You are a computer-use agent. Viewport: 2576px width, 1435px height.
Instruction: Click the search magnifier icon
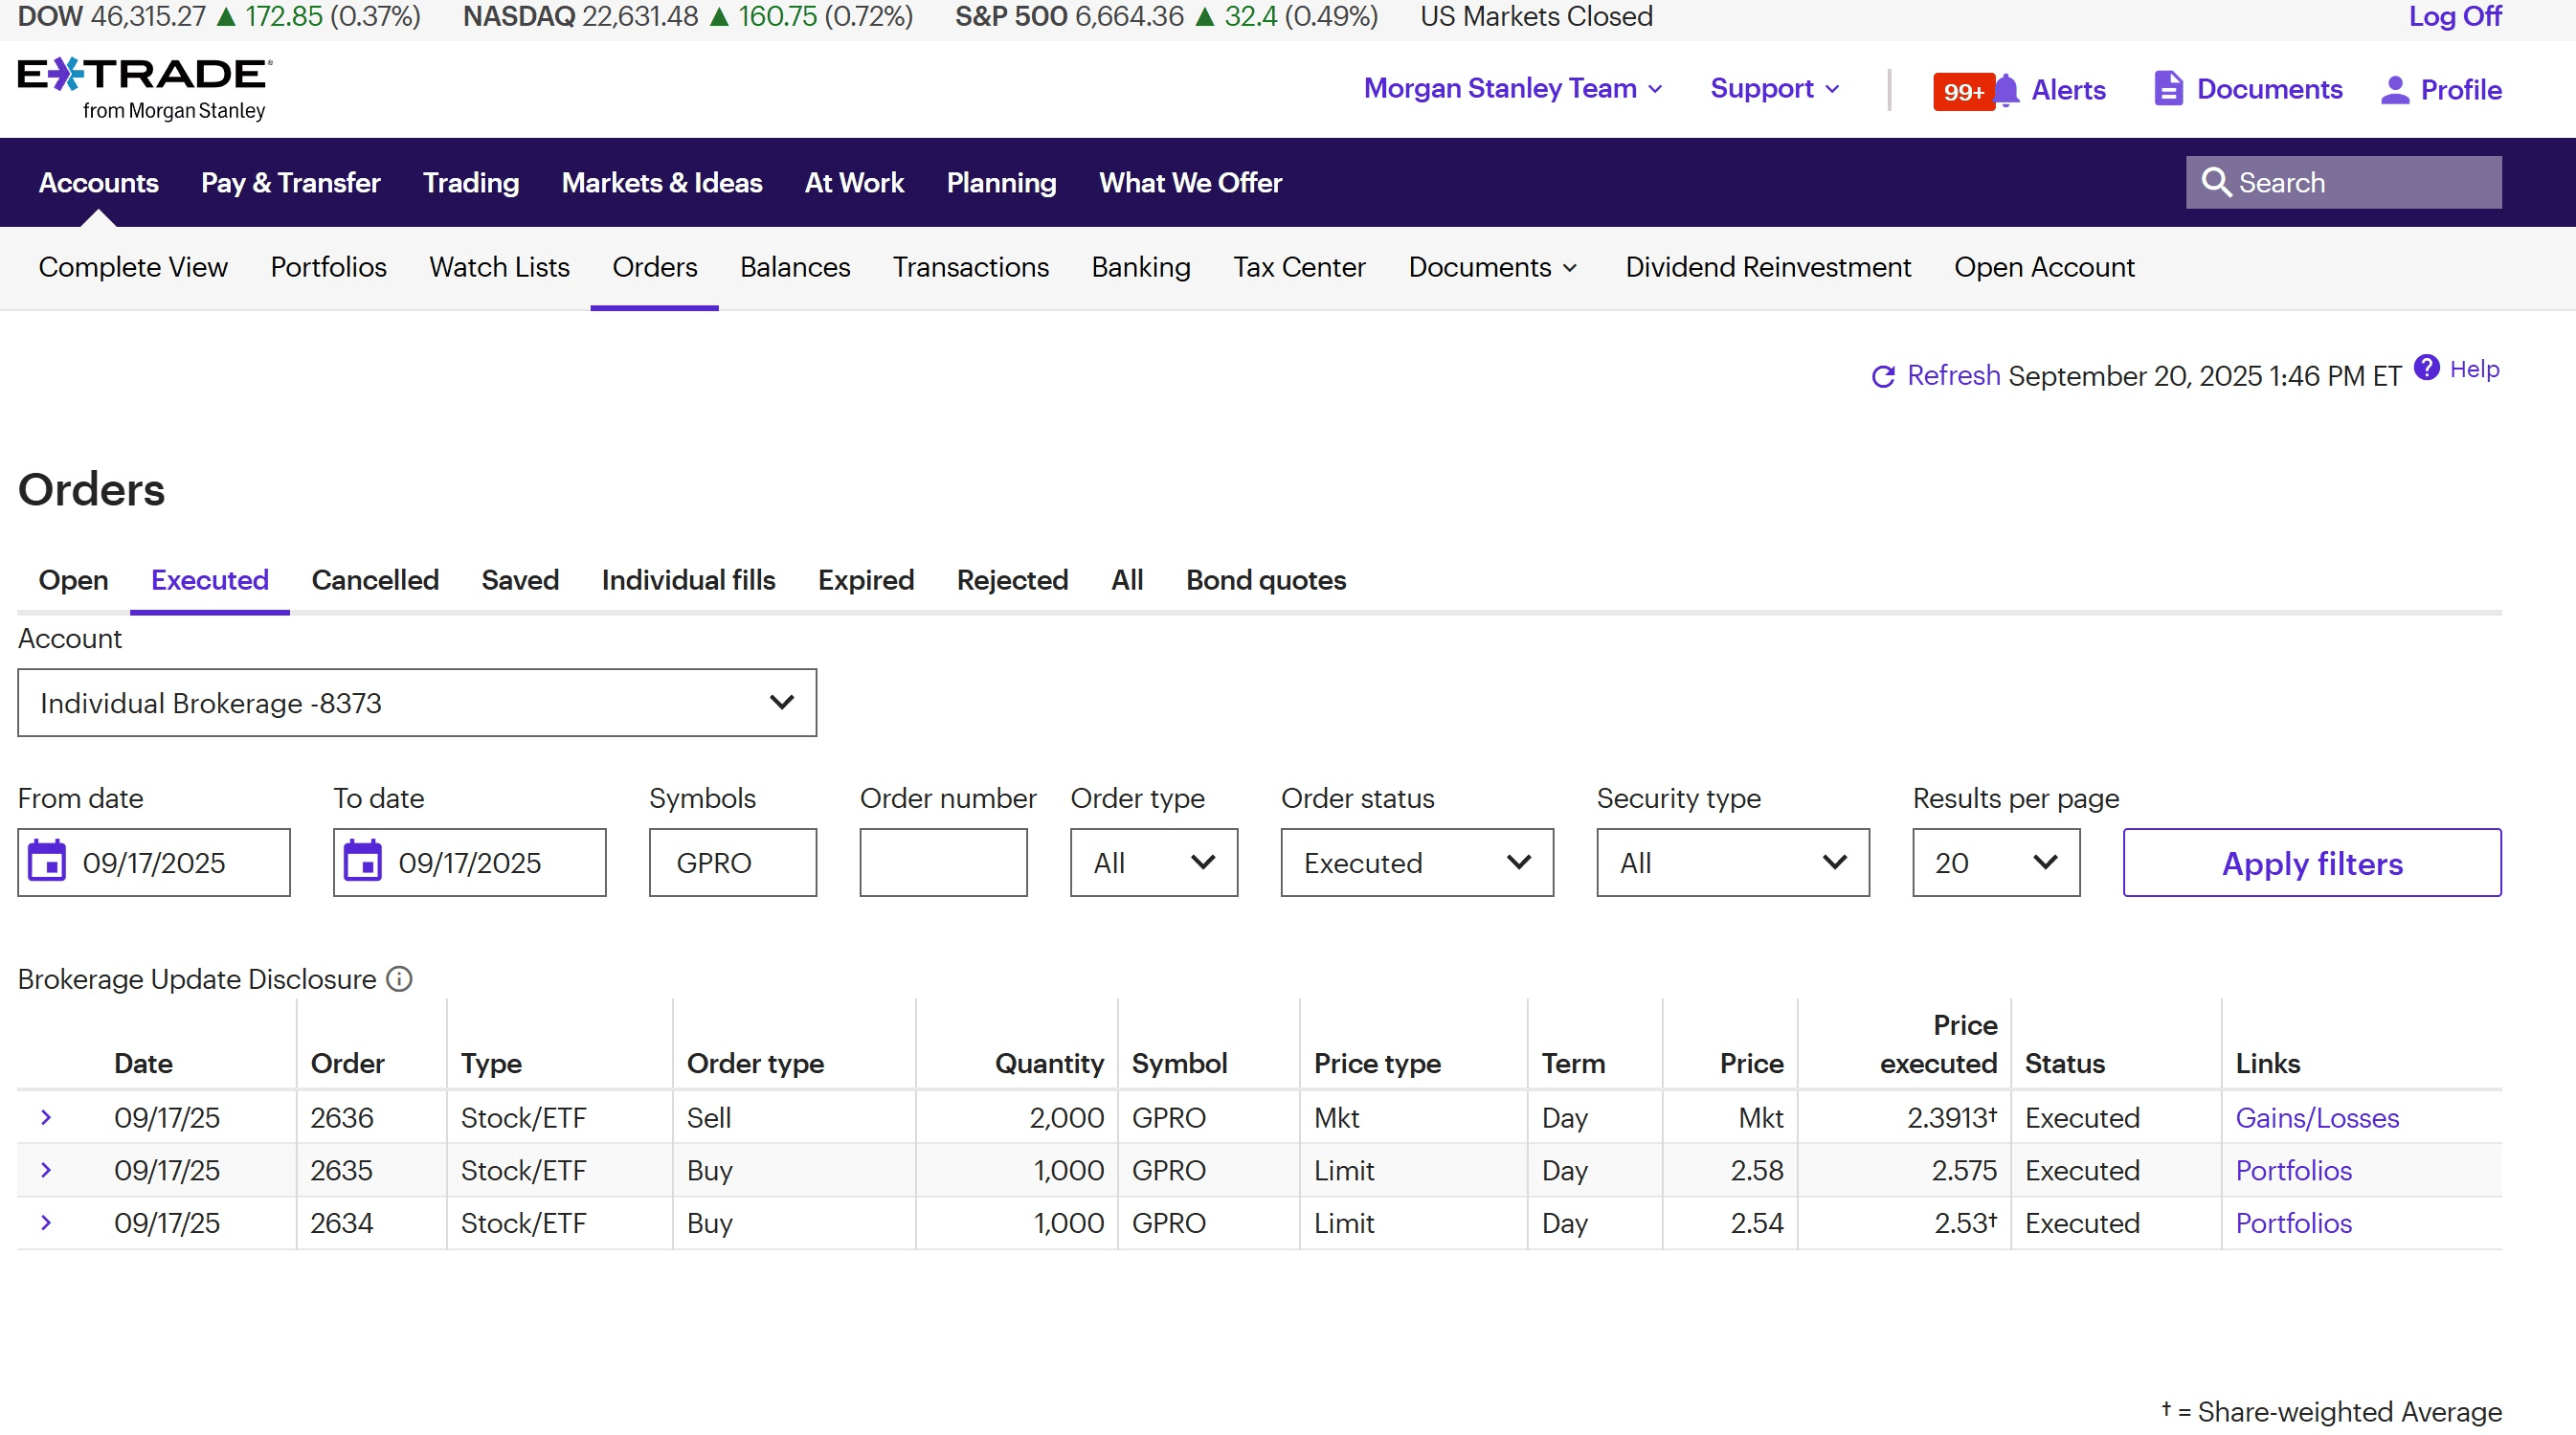2216,182
